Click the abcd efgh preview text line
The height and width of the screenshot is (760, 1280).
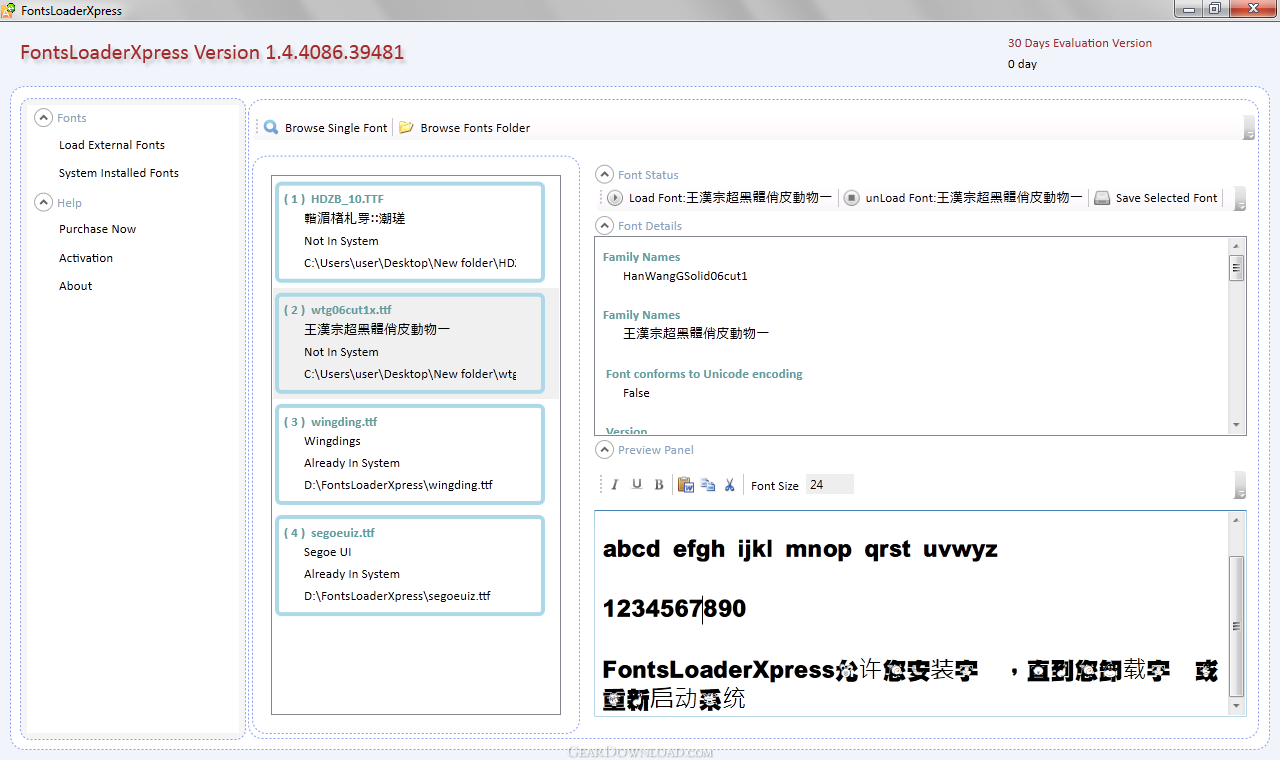[800, 549]
